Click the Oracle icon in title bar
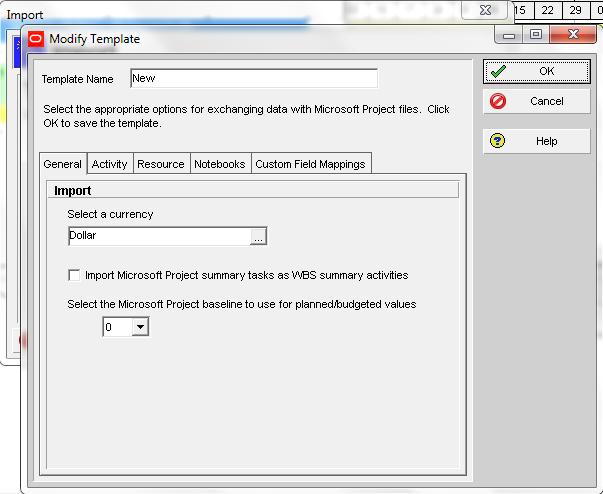Viewport: 603px width, 494px height. (36, 39)
